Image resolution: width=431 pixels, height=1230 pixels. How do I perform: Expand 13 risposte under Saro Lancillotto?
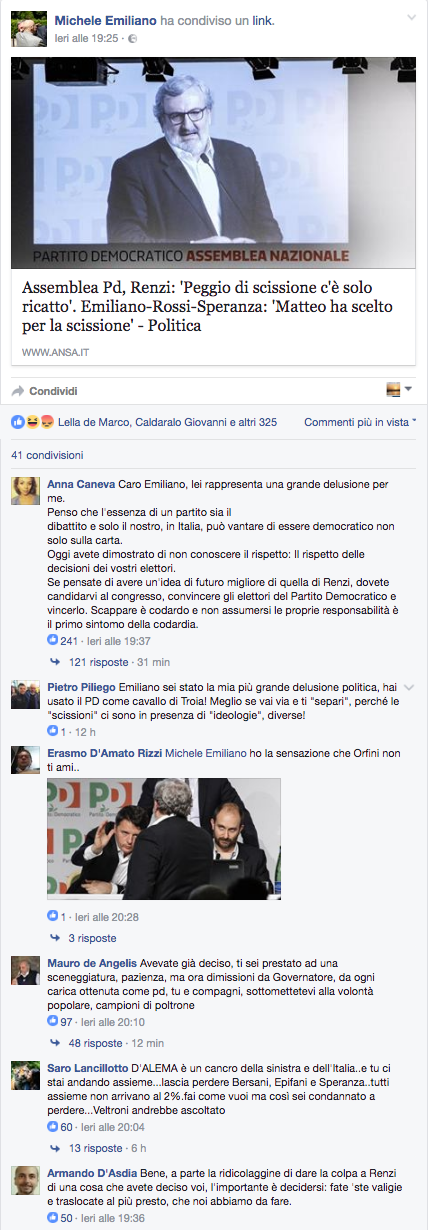[95, 1149]
